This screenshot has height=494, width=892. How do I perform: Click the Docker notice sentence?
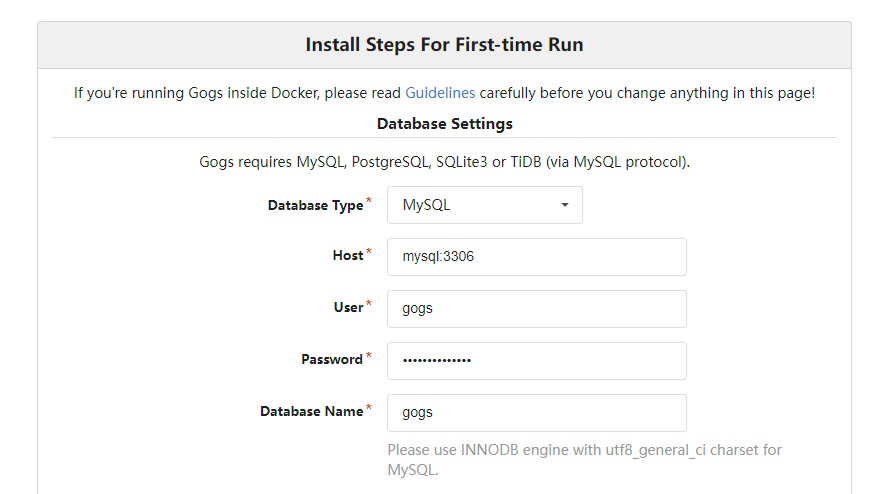pos(444,93)
